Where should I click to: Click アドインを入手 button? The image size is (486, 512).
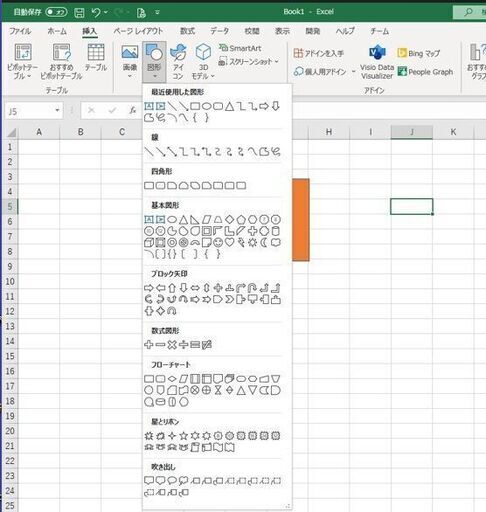(x=318, y=53)
